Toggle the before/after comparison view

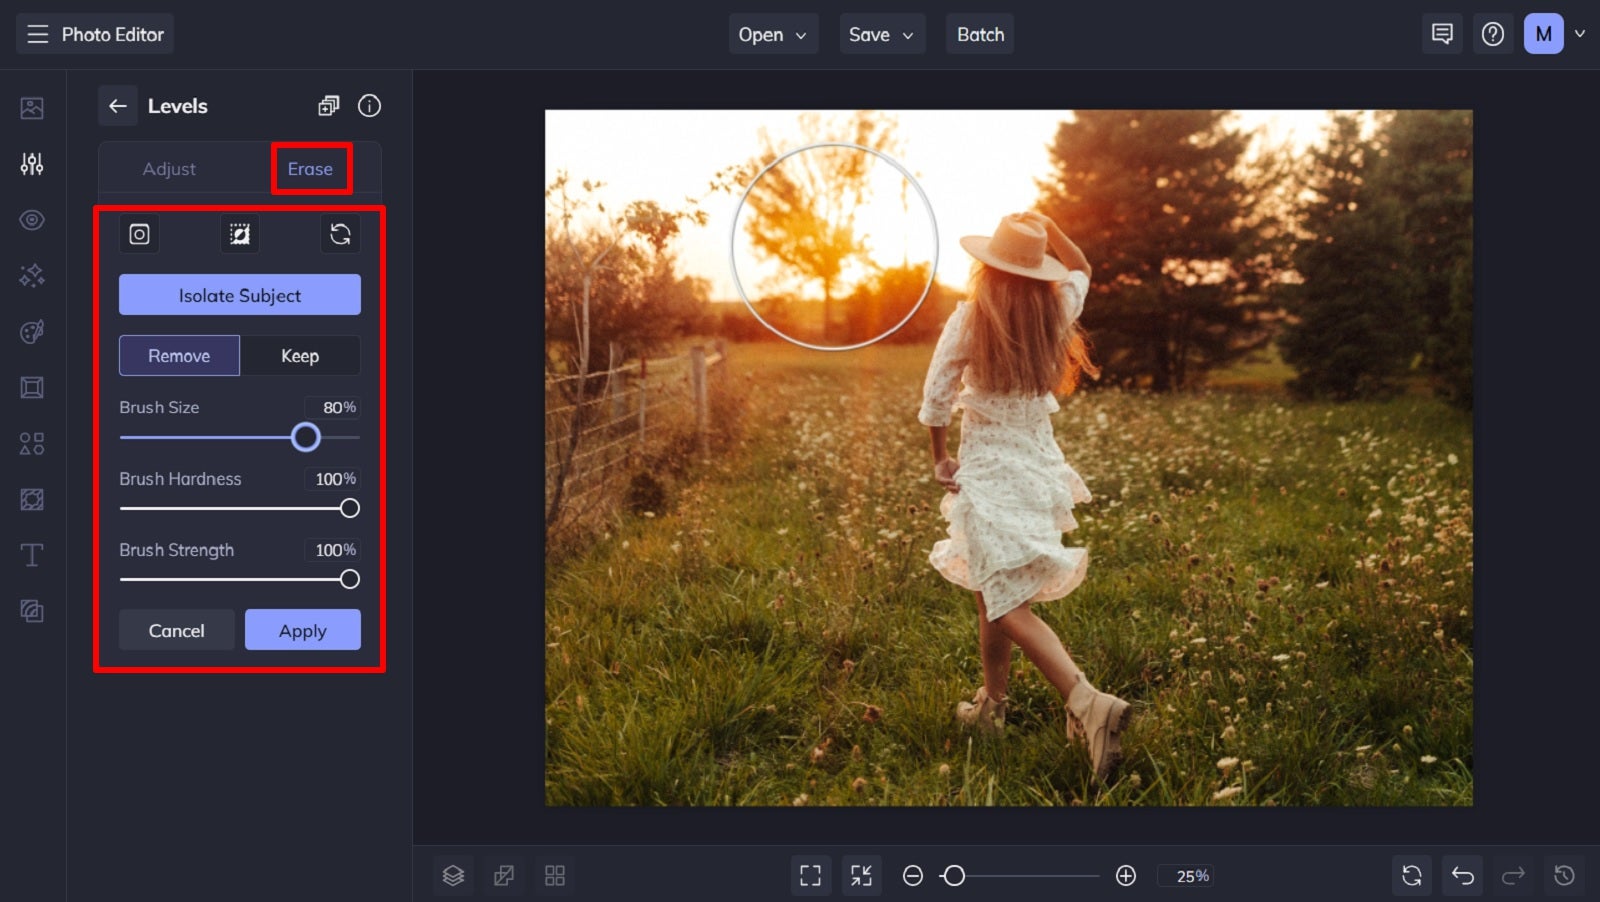click(x=504, y=875)
